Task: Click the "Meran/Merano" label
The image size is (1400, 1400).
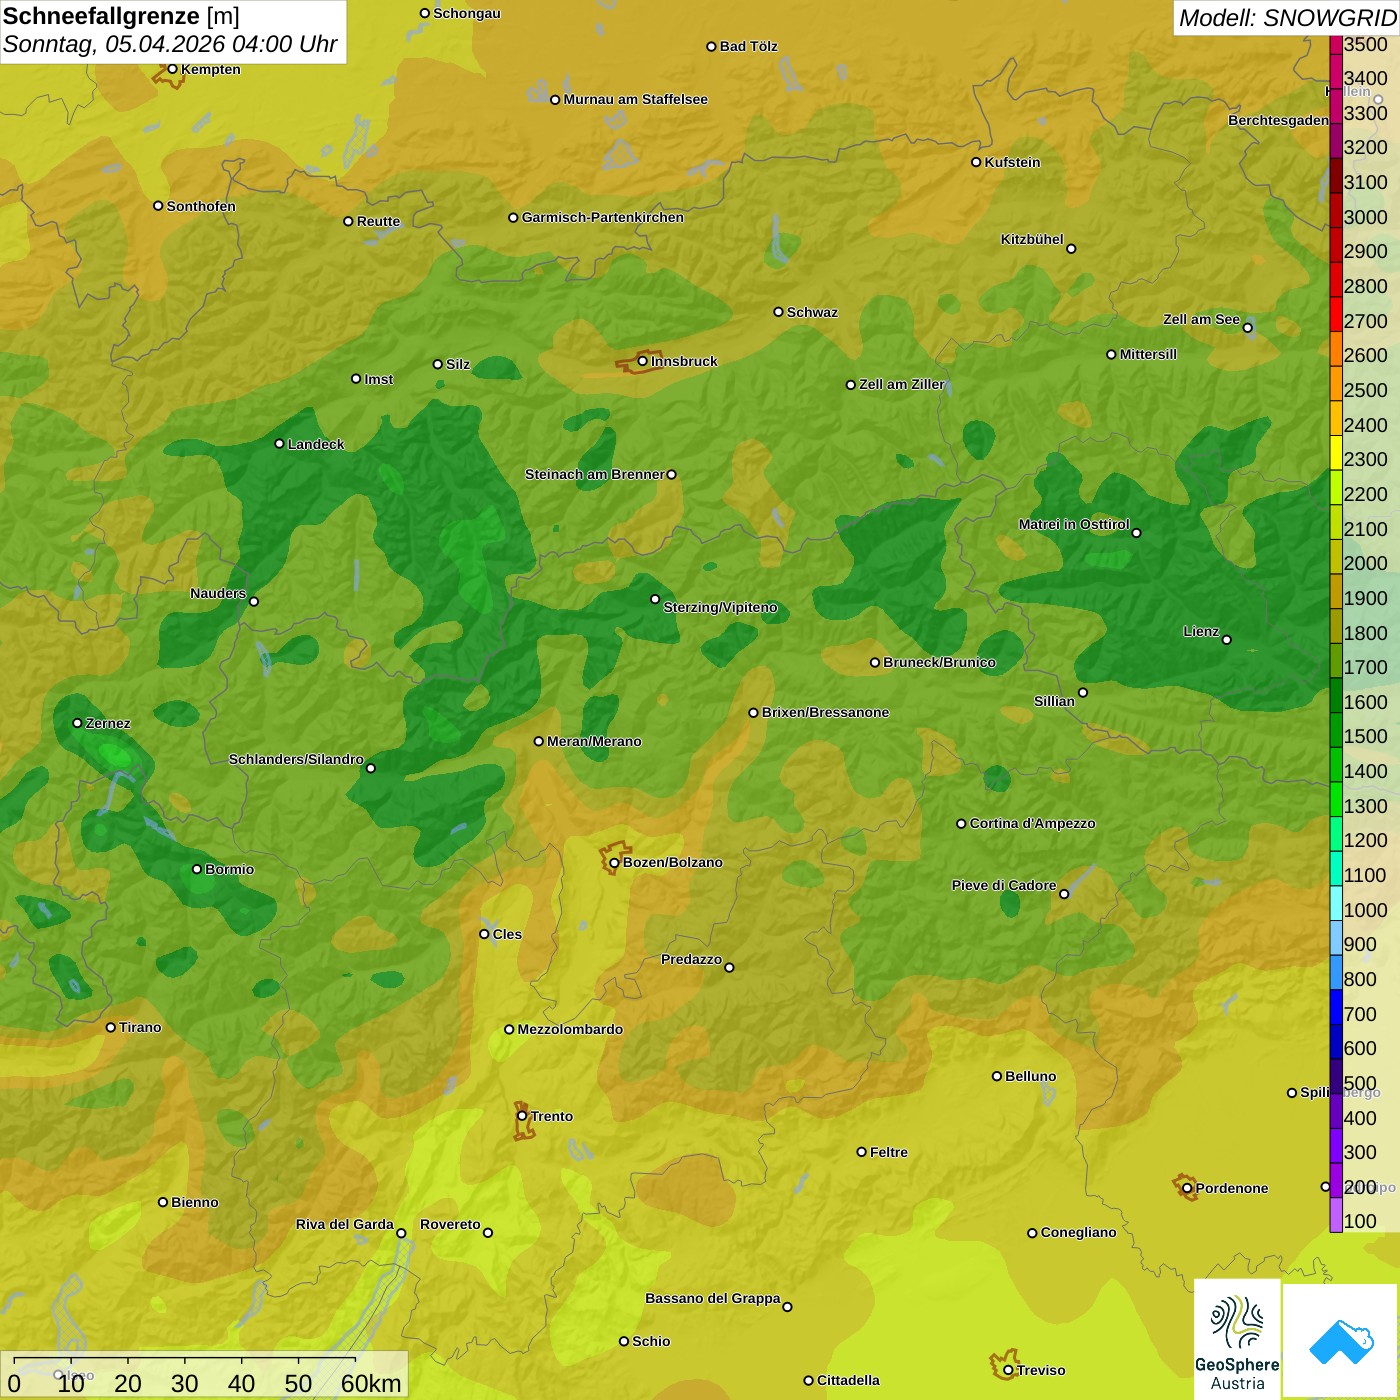Action: tap(594, 741)
